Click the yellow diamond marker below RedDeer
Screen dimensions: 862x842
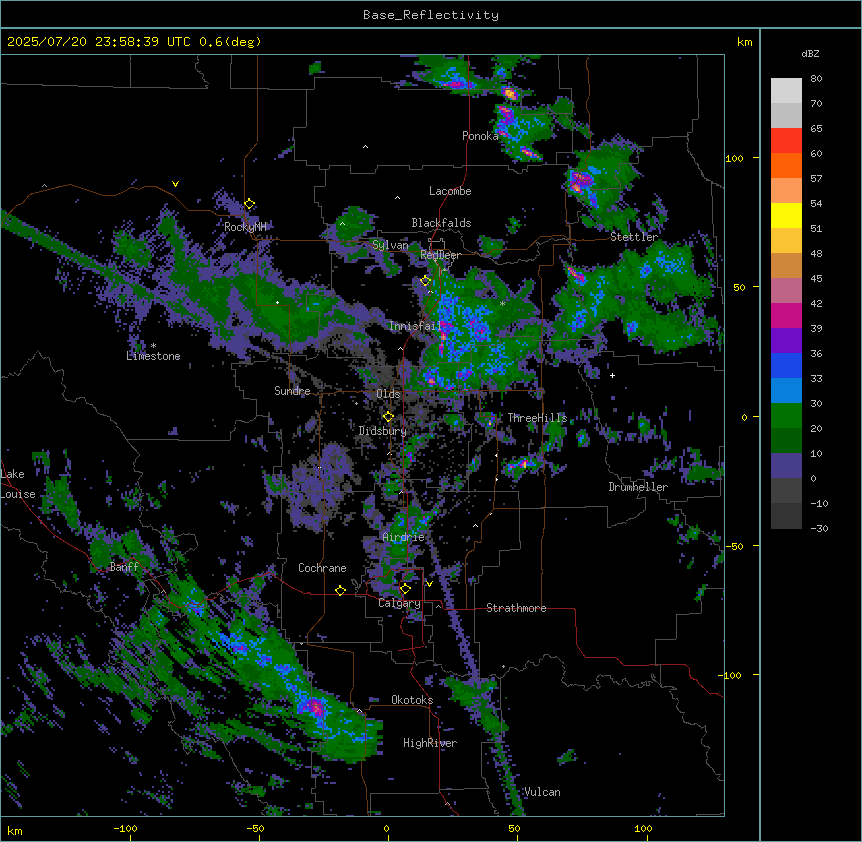tap(425, 281)
